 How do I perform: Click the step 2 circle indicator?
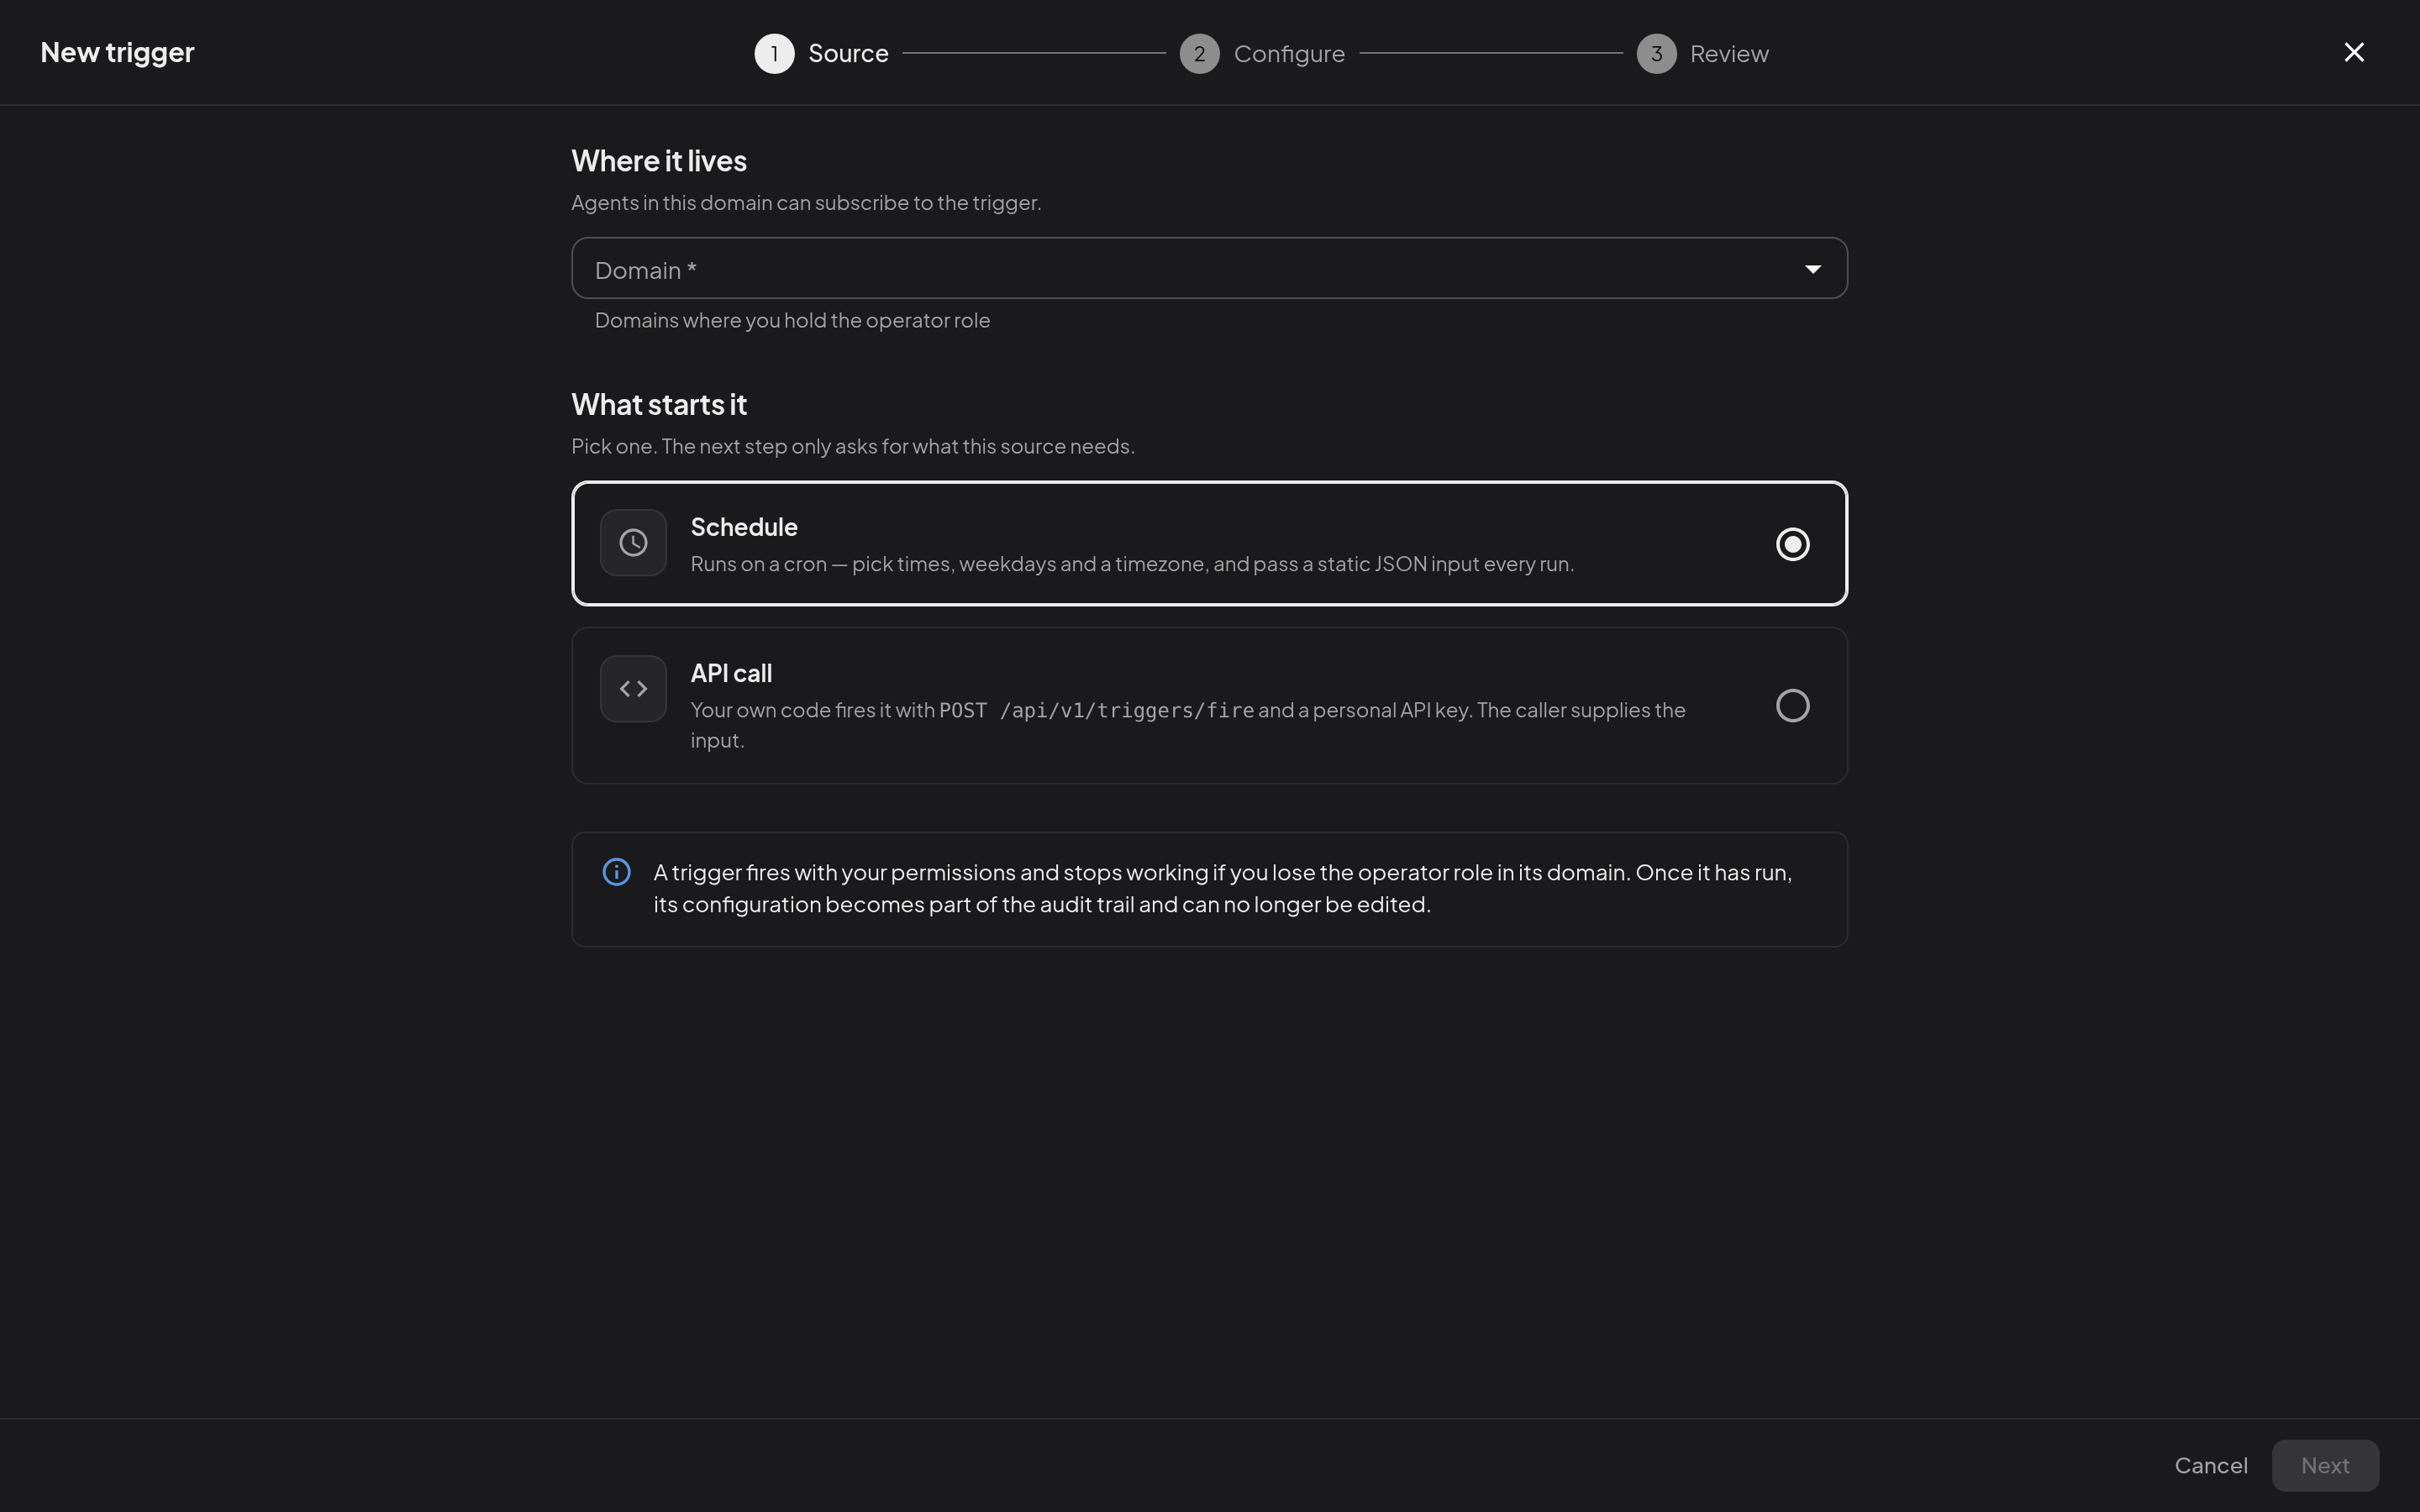pos(1199,53)
